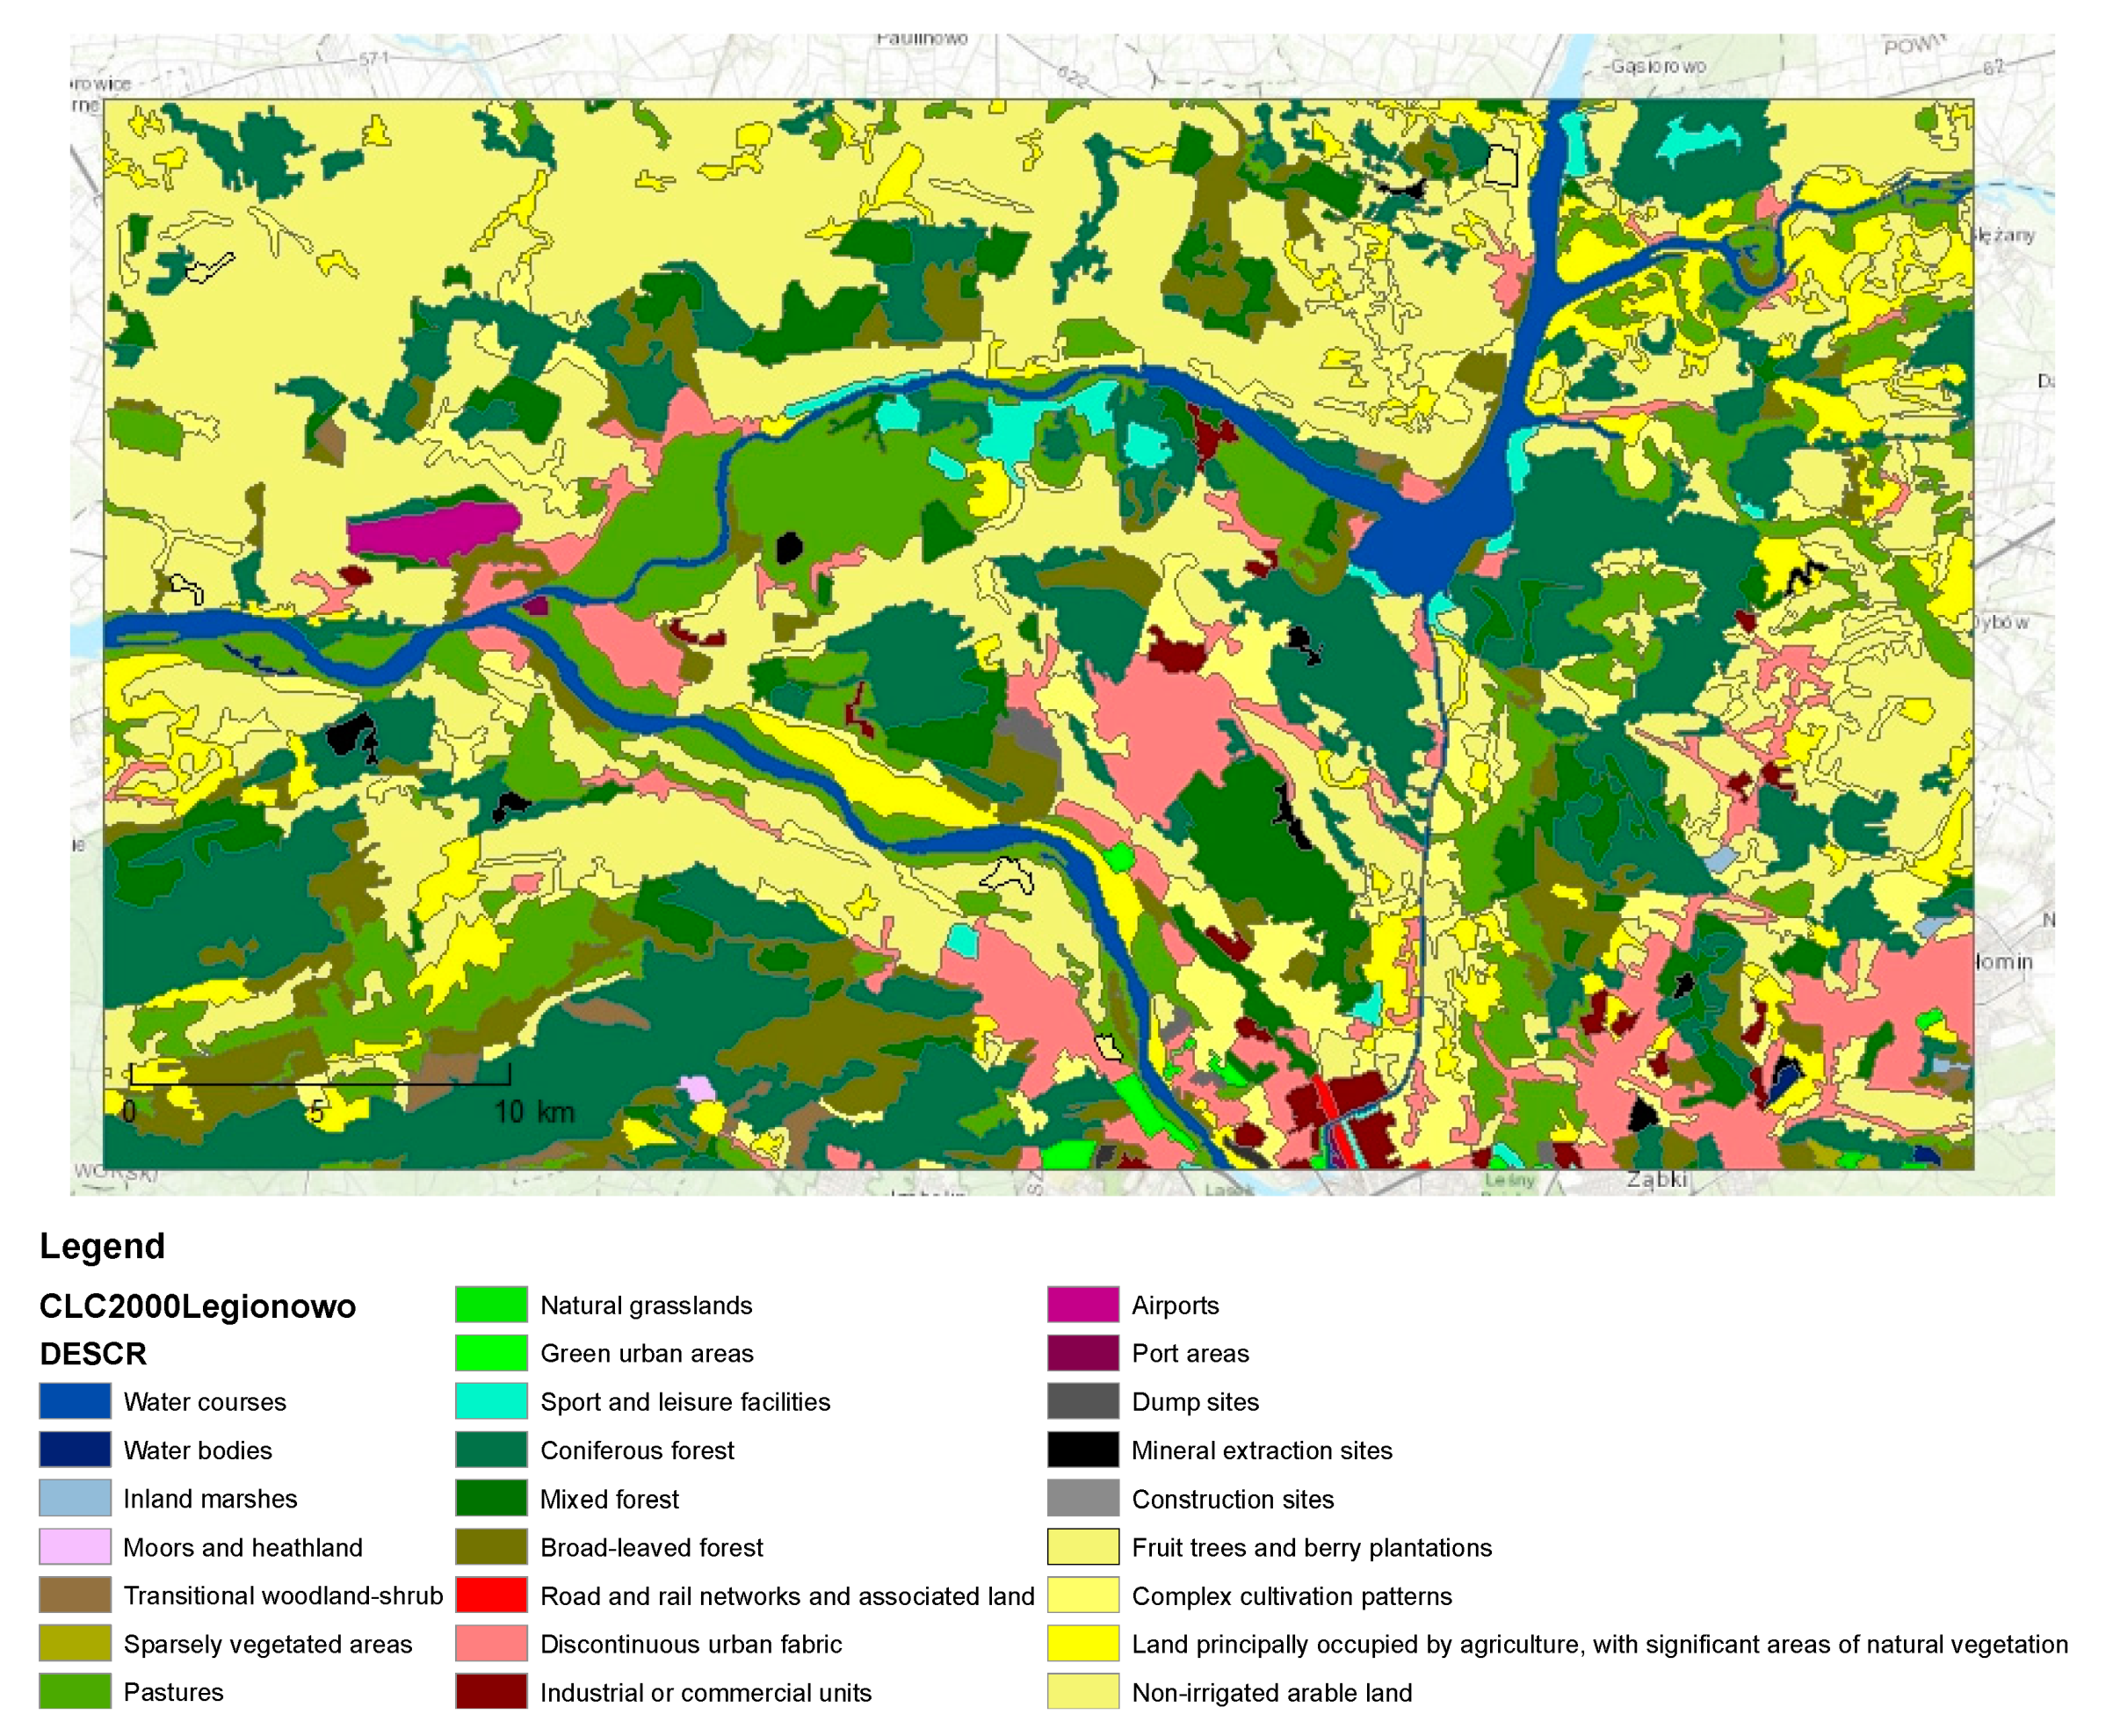Select the Dump sites dark gray swatch
The height and width of the screenshot is (1736, 2113).
point(1083,1401)
